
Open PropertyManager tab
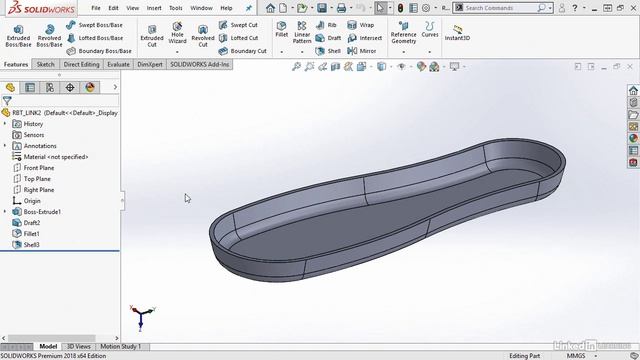(30, 87)
